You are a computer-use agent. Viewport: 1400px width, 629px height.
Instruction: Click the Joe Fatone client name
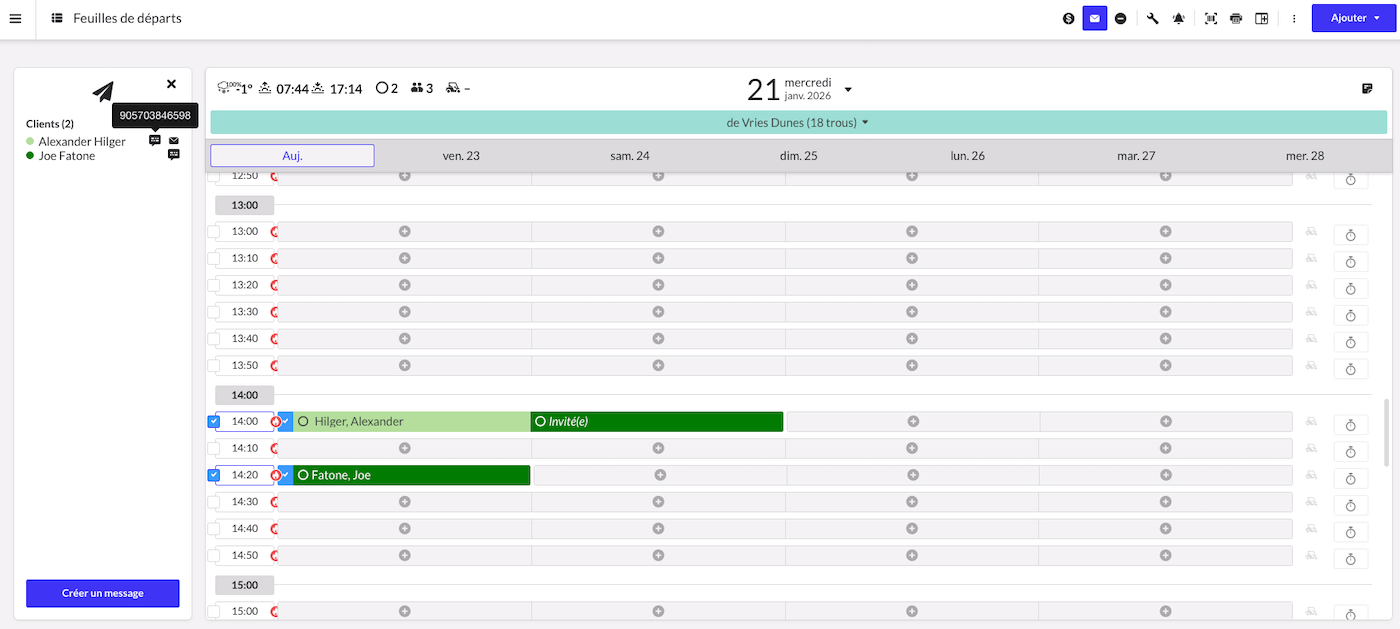(x=67, y=155)
